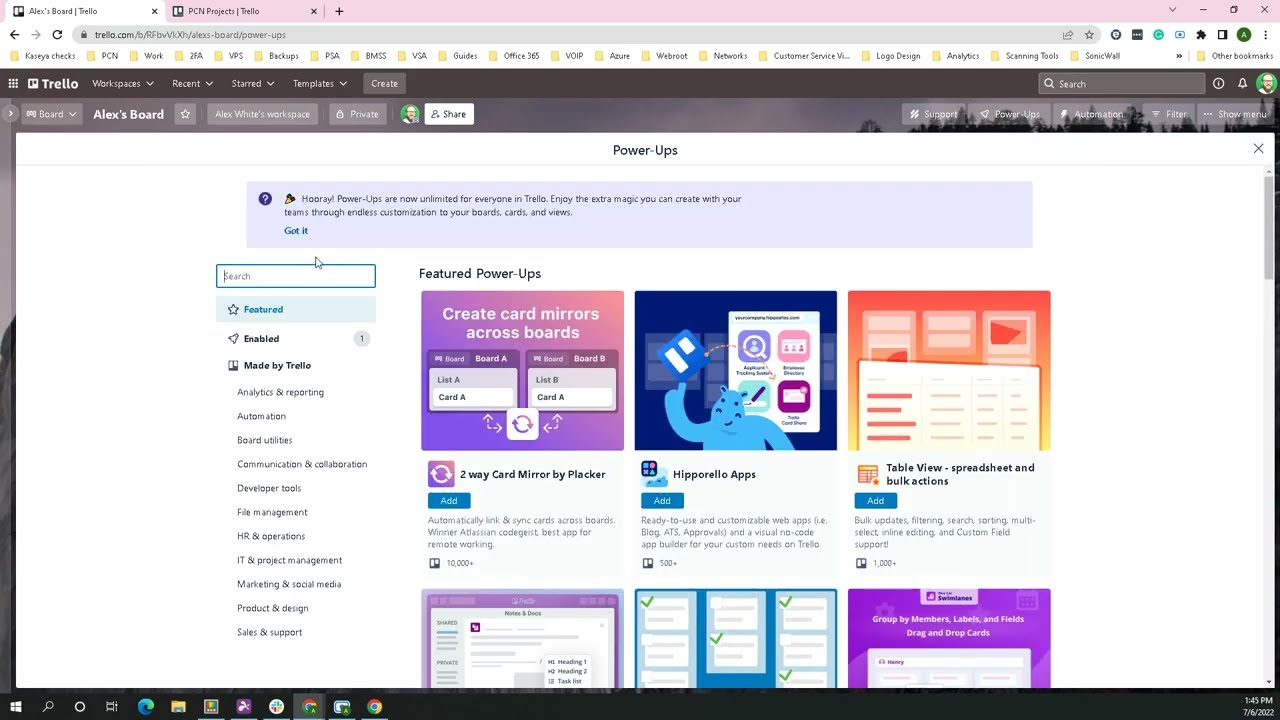Click the Hipporello Apps logo icon

pyautogui.click(x=654, y=474)
